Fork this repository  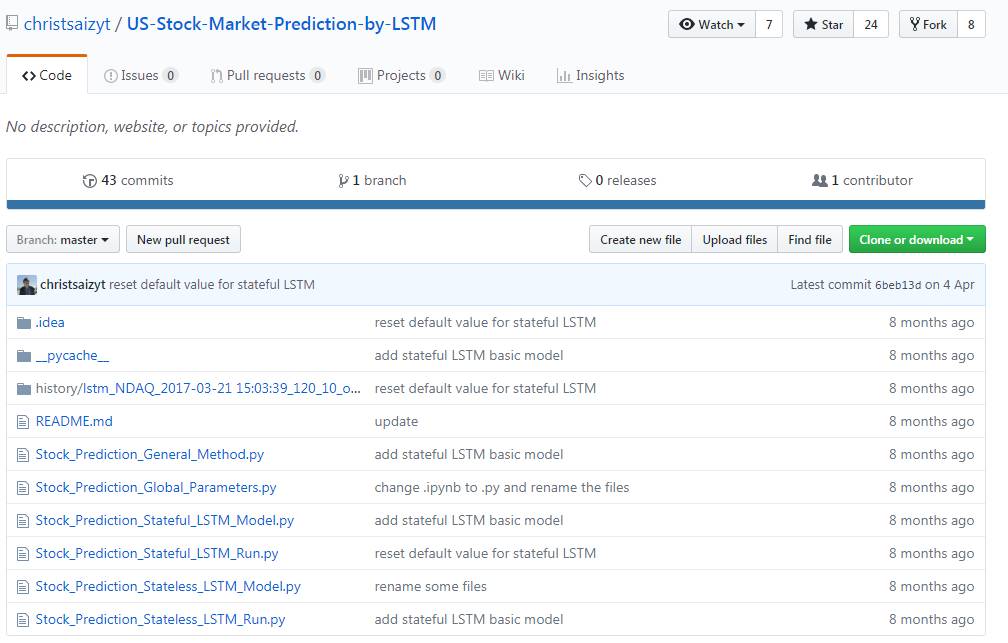928,24
